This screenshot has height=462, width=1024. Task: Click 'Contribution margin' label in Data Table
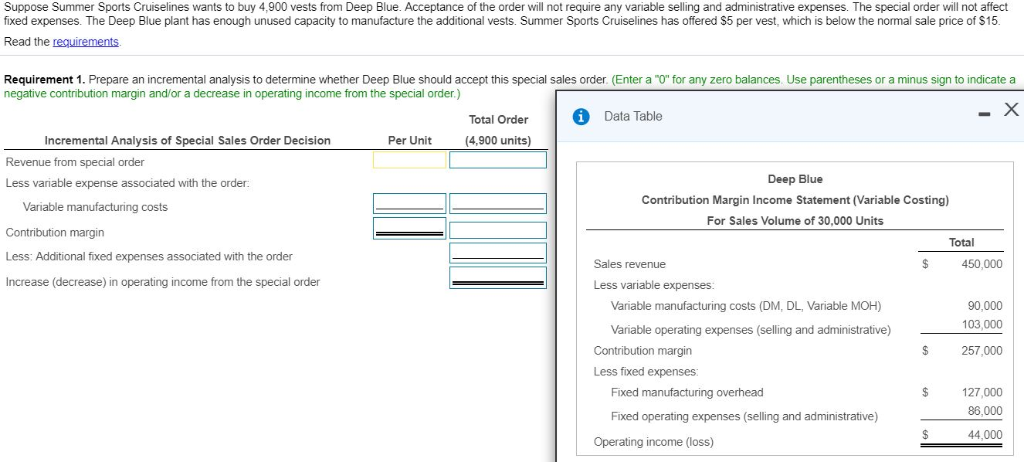pyautogui.click(x=643, y=351)
